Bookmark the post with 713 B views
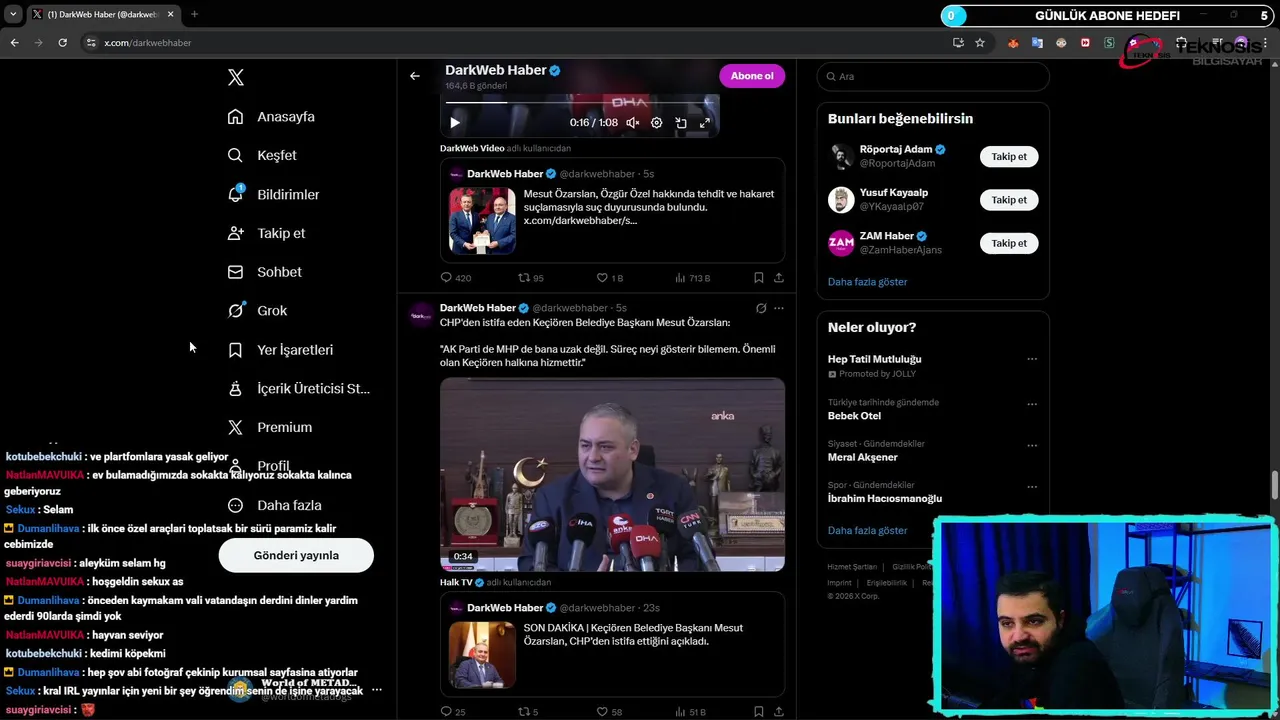 click(759, 277)
